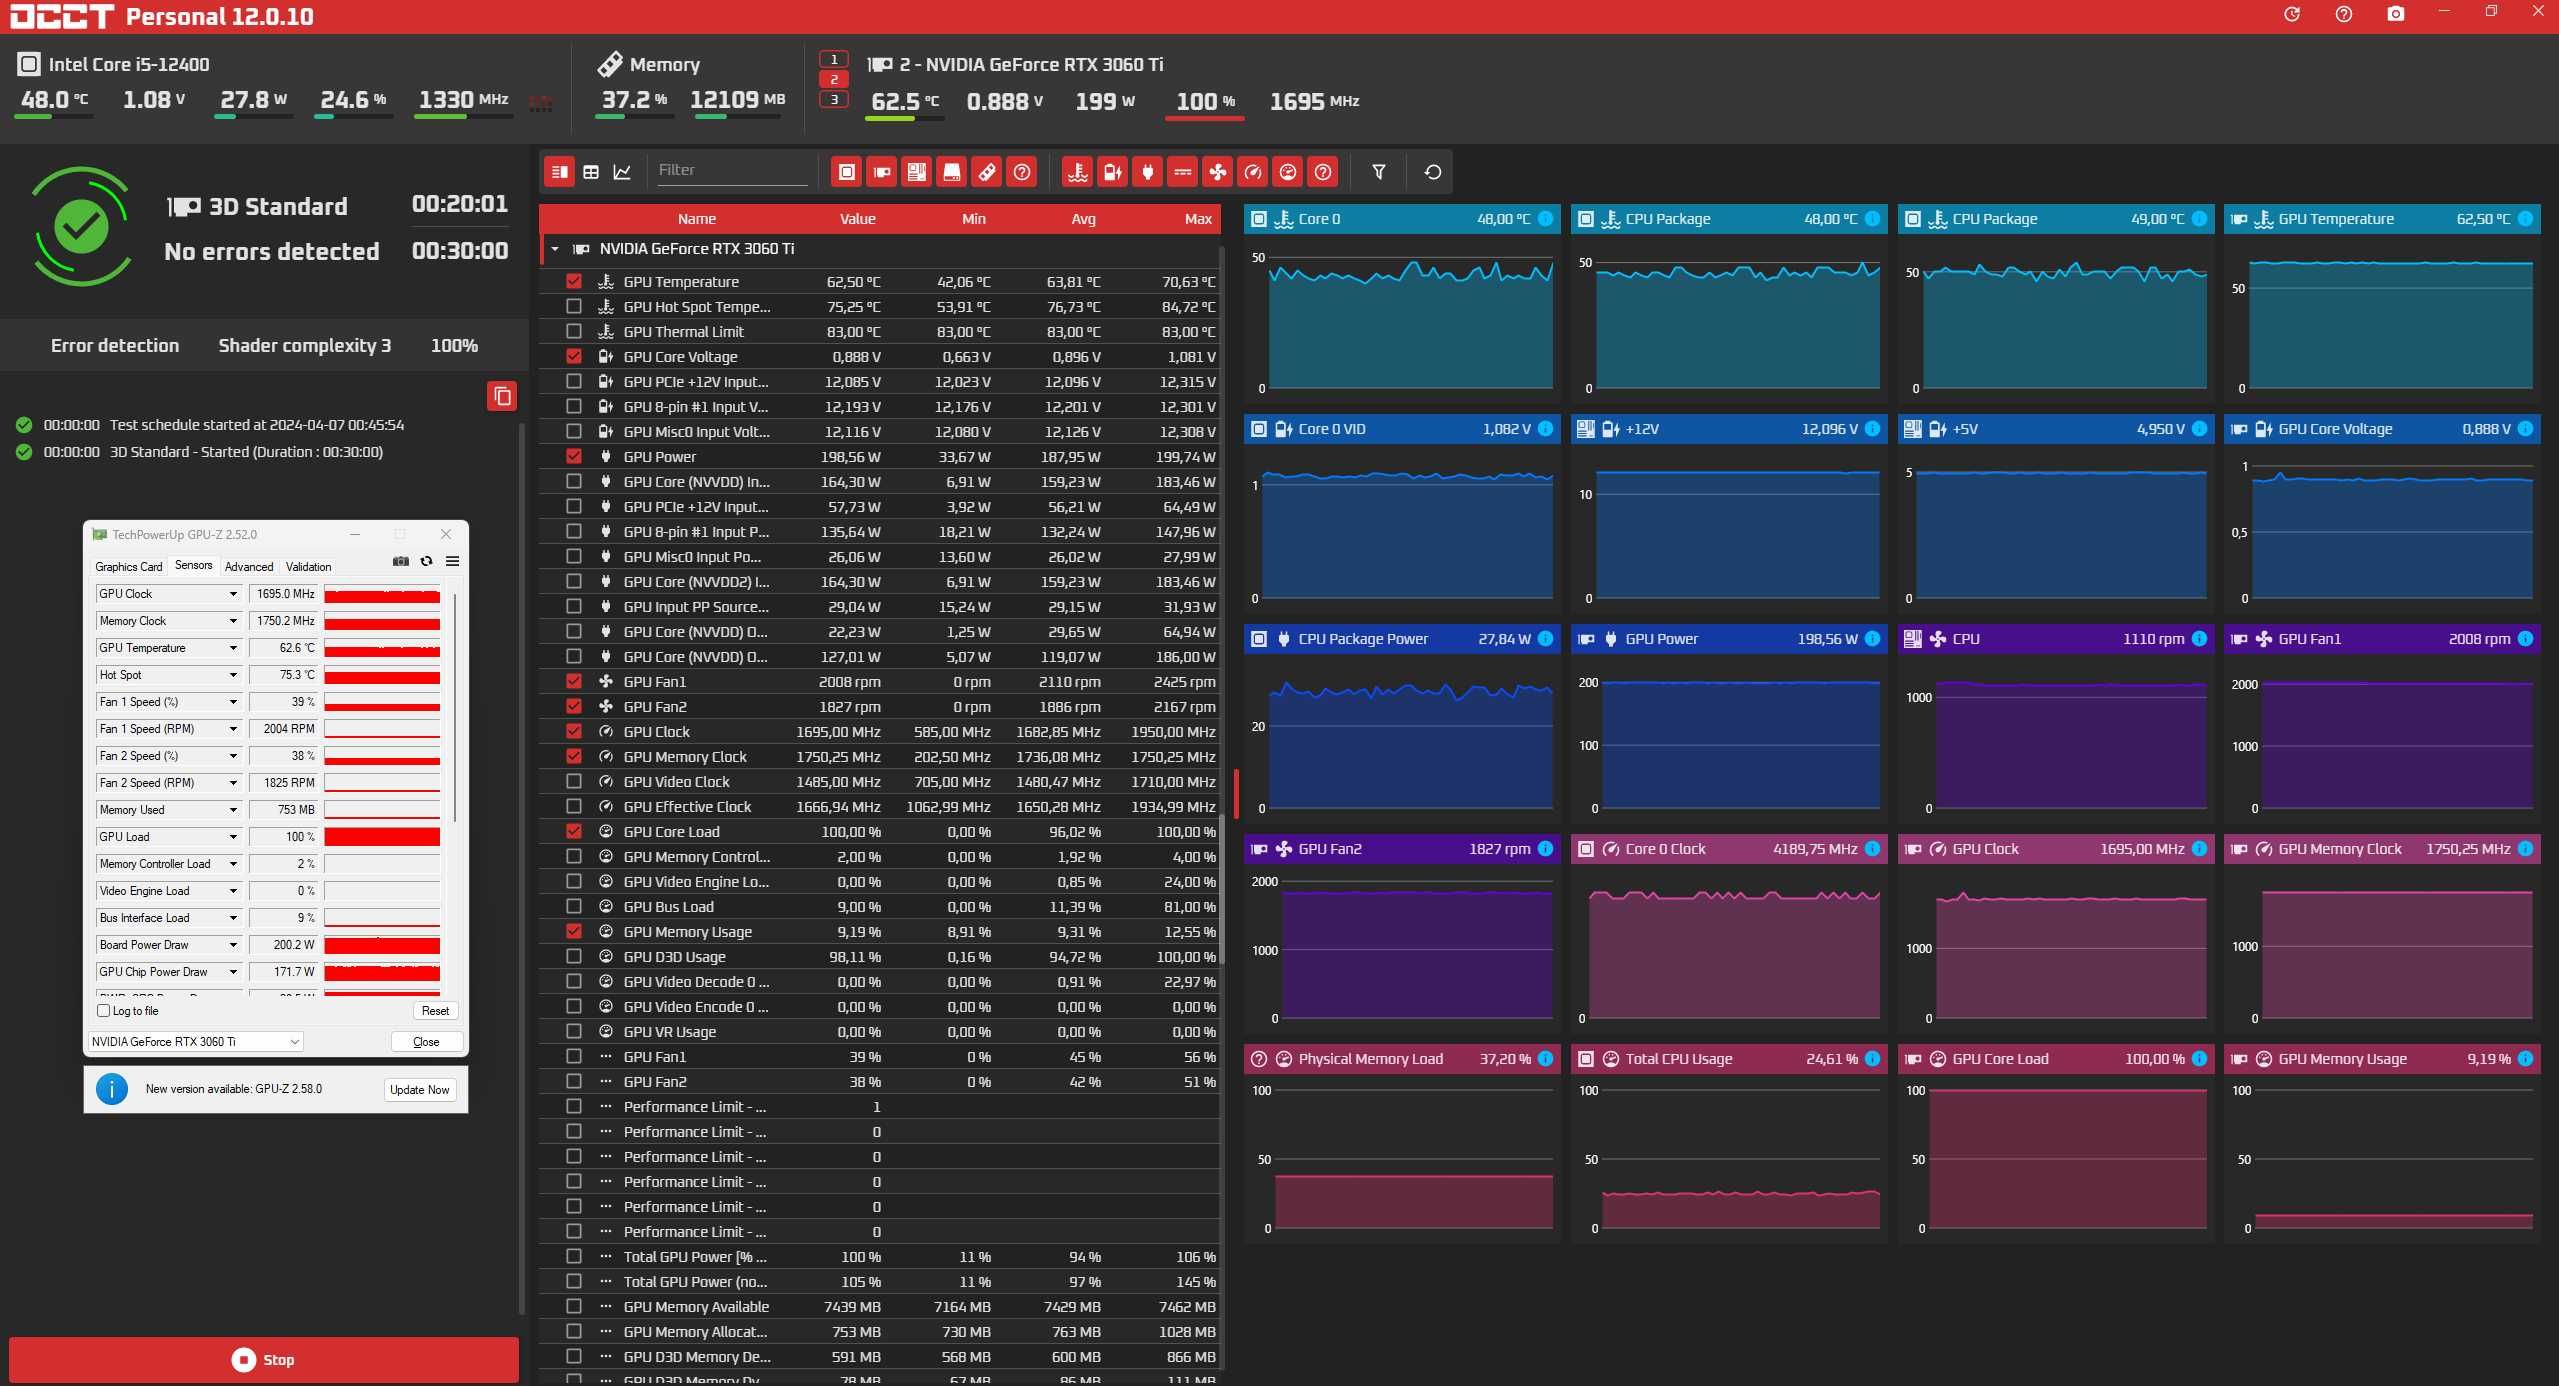Screen dimensions: 2559x1386
Task: Open OCCT help question mark in title bar
Action: (x=2343, y=14)
